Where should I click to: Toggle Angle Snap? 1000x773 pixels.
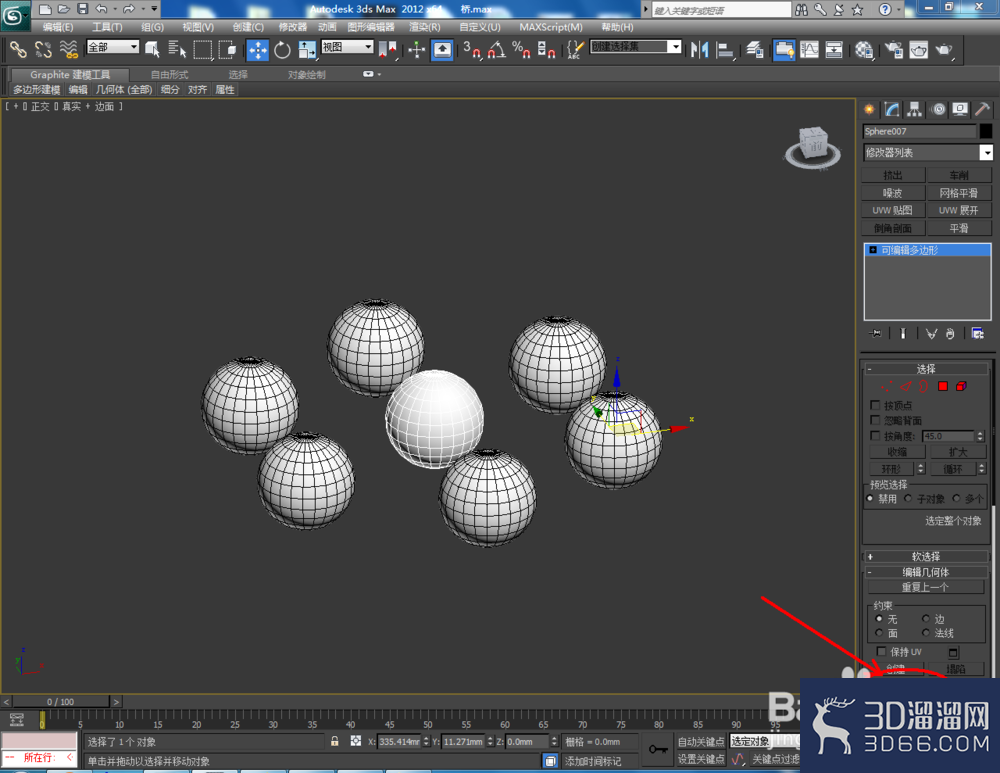[x=497, y=50]
